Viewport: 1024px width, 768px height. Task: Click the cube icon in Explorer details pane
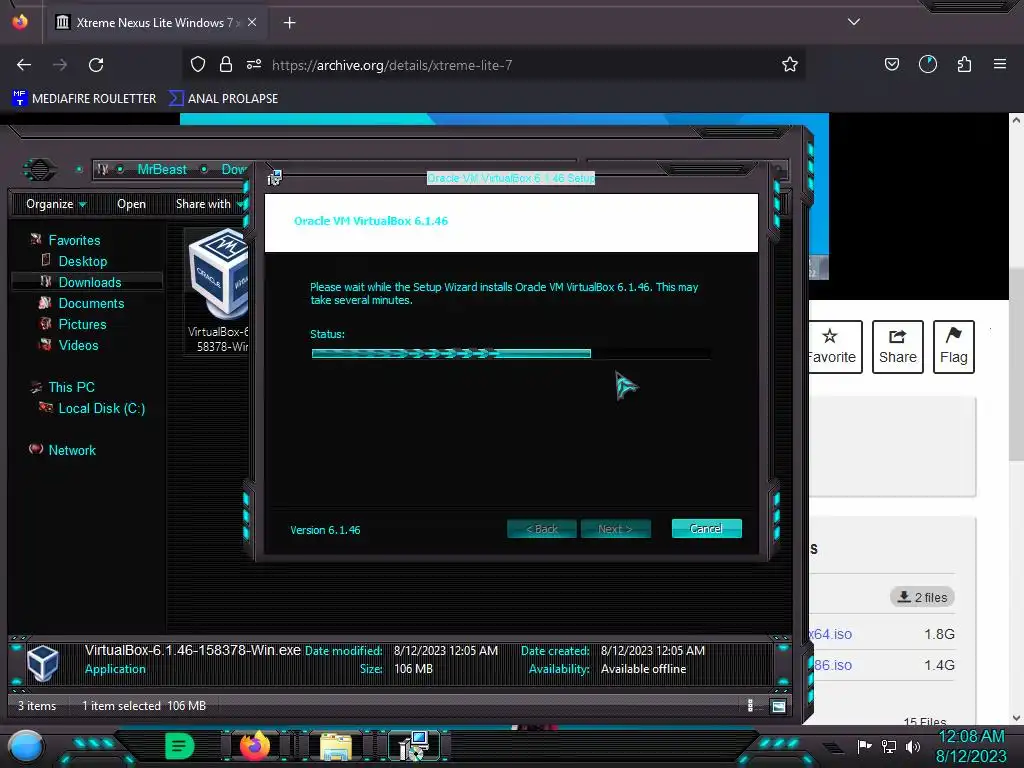point(43,663)
